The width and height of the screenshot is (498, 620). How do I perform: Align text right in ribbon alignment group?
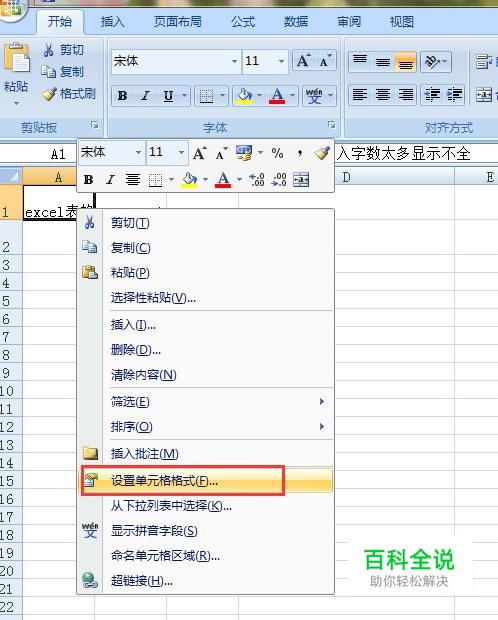pos(405,95)
